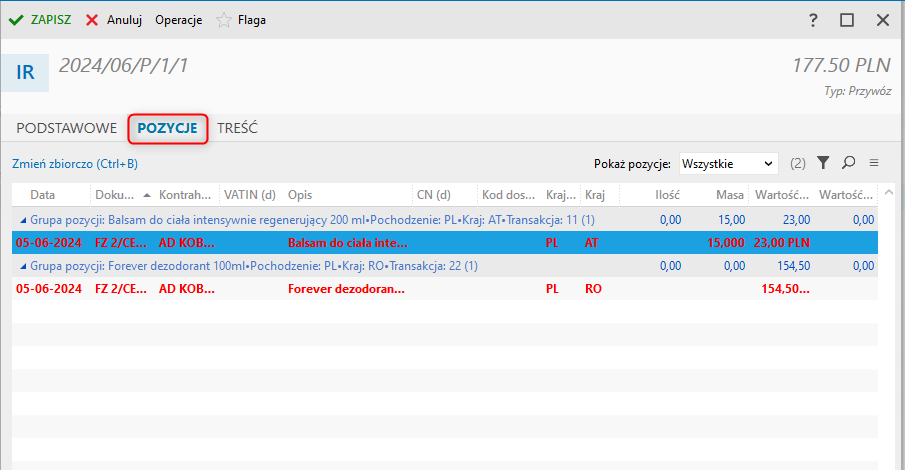The width and height of the screenshot is (905, 470).
Task: Open the Pokaż pozycje Wszystkie dropdown
Action: tap(728, 164)
